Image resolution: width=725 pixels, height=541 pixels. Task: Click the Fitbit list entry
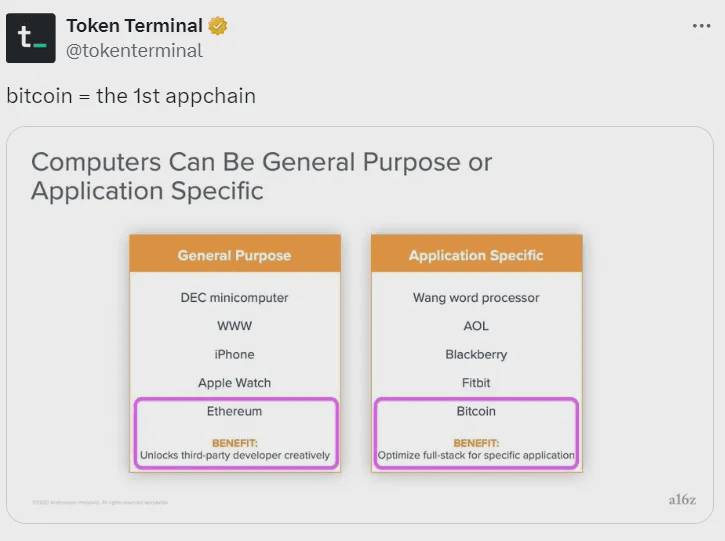tap(476, 383)
